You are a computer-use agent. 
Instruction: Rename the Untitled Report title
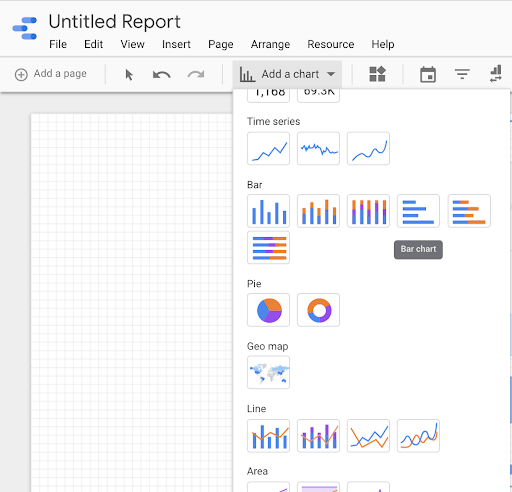tap(114, 22)
